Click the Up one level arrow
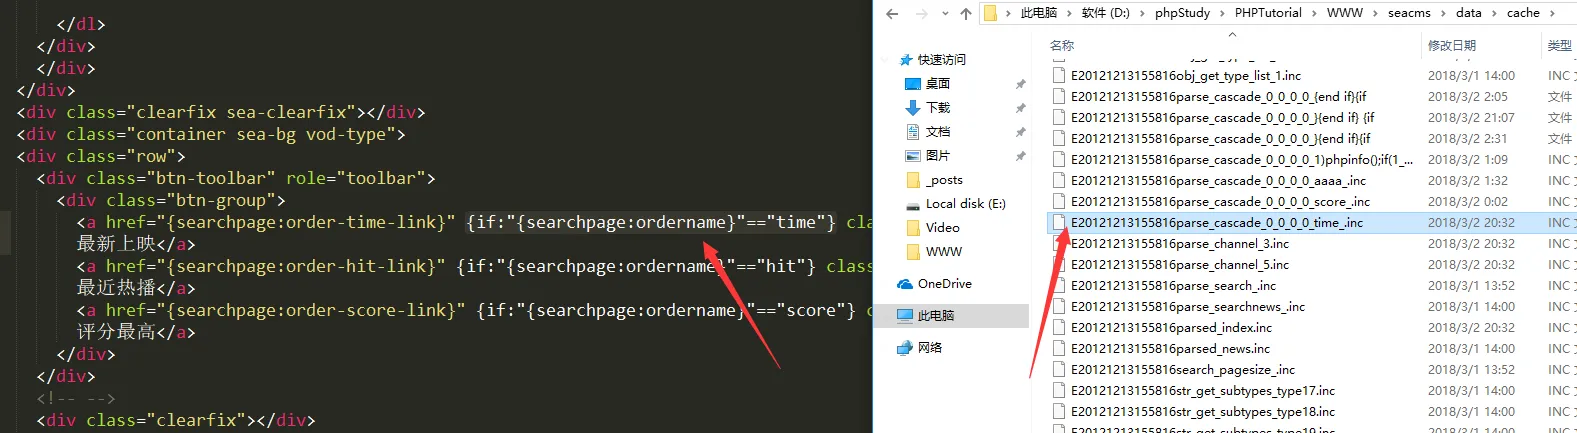1577x433 pixels. point(965,14)
